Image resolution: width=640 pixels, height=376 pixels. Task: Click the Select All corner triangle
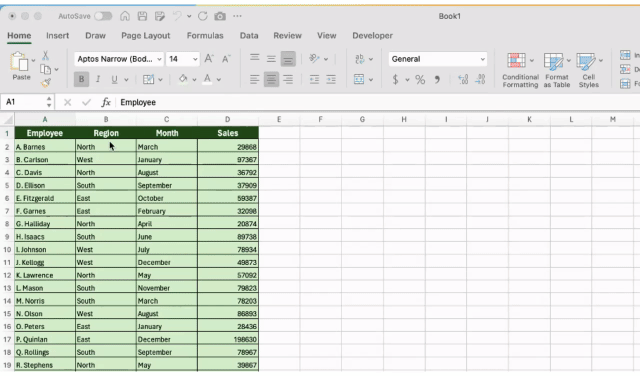click(x=8, y=120)
